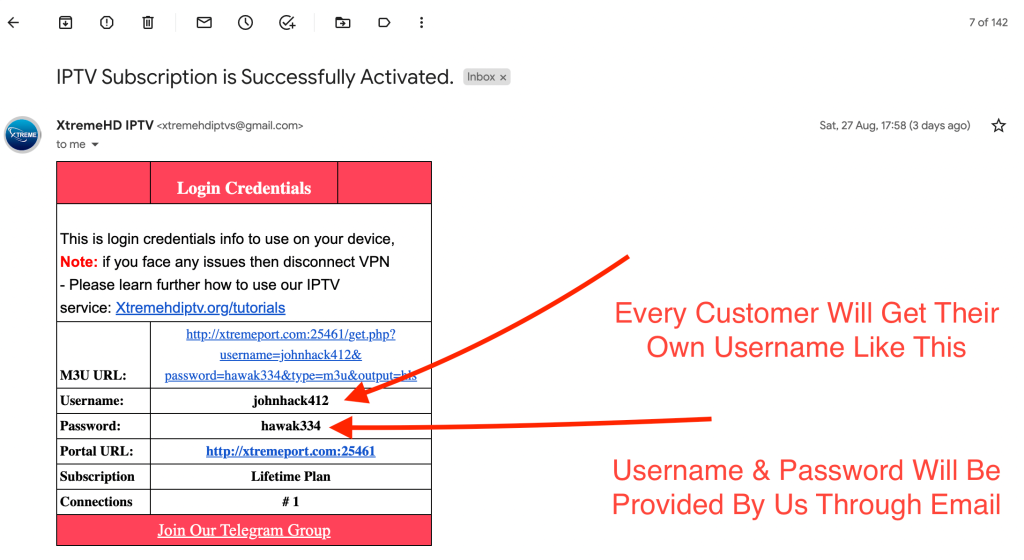Click the Lifetime Plan subscription cell
Image resolution: width=1024 pixels, height=560 pixels.
pos(291,476)
